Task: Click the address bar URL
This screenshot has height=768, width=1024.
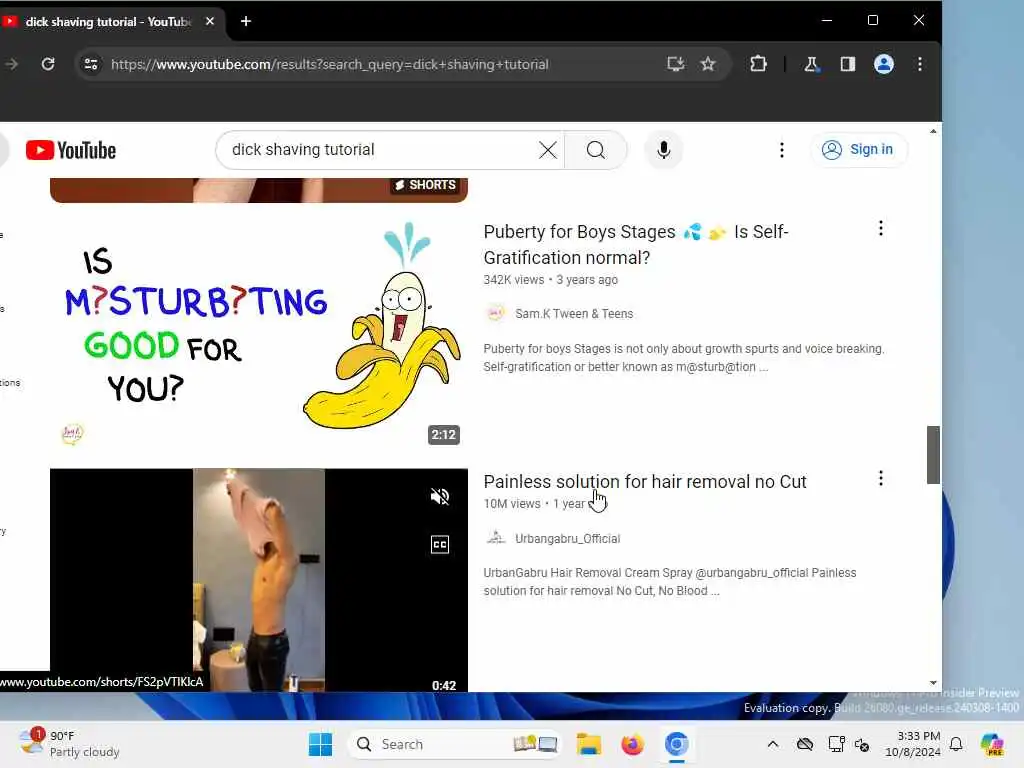Action: point(330,65)
